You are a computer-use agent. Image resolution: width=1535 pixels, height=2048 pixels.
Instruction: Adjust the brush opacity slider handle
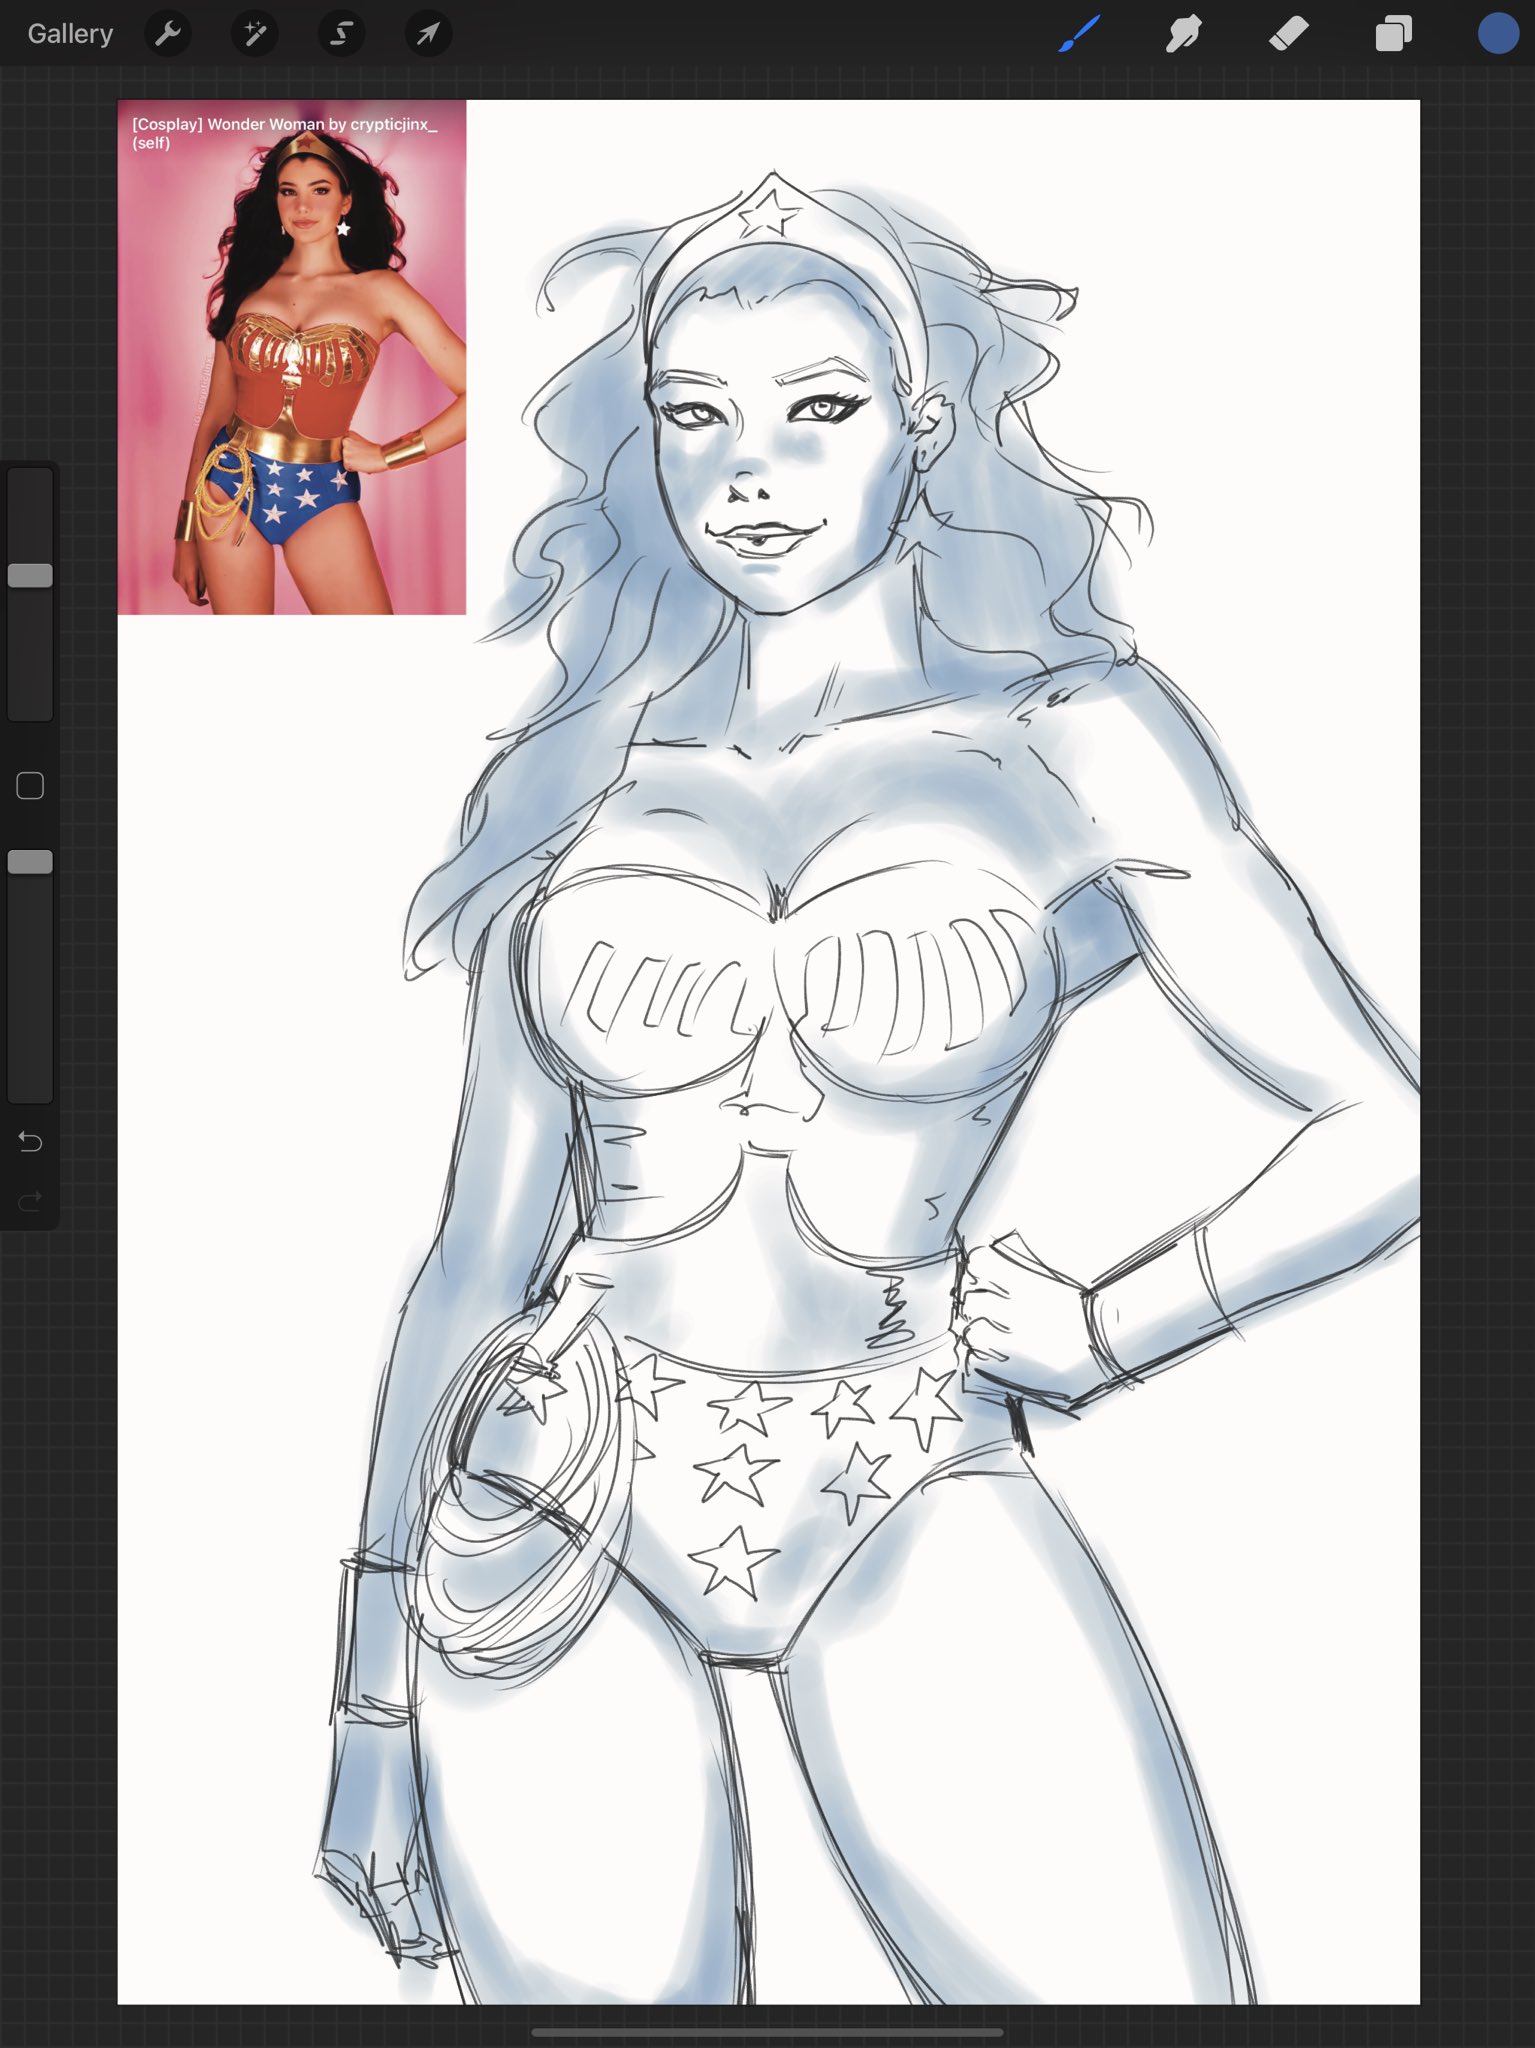pyautogui.click(x=30, y=862)
